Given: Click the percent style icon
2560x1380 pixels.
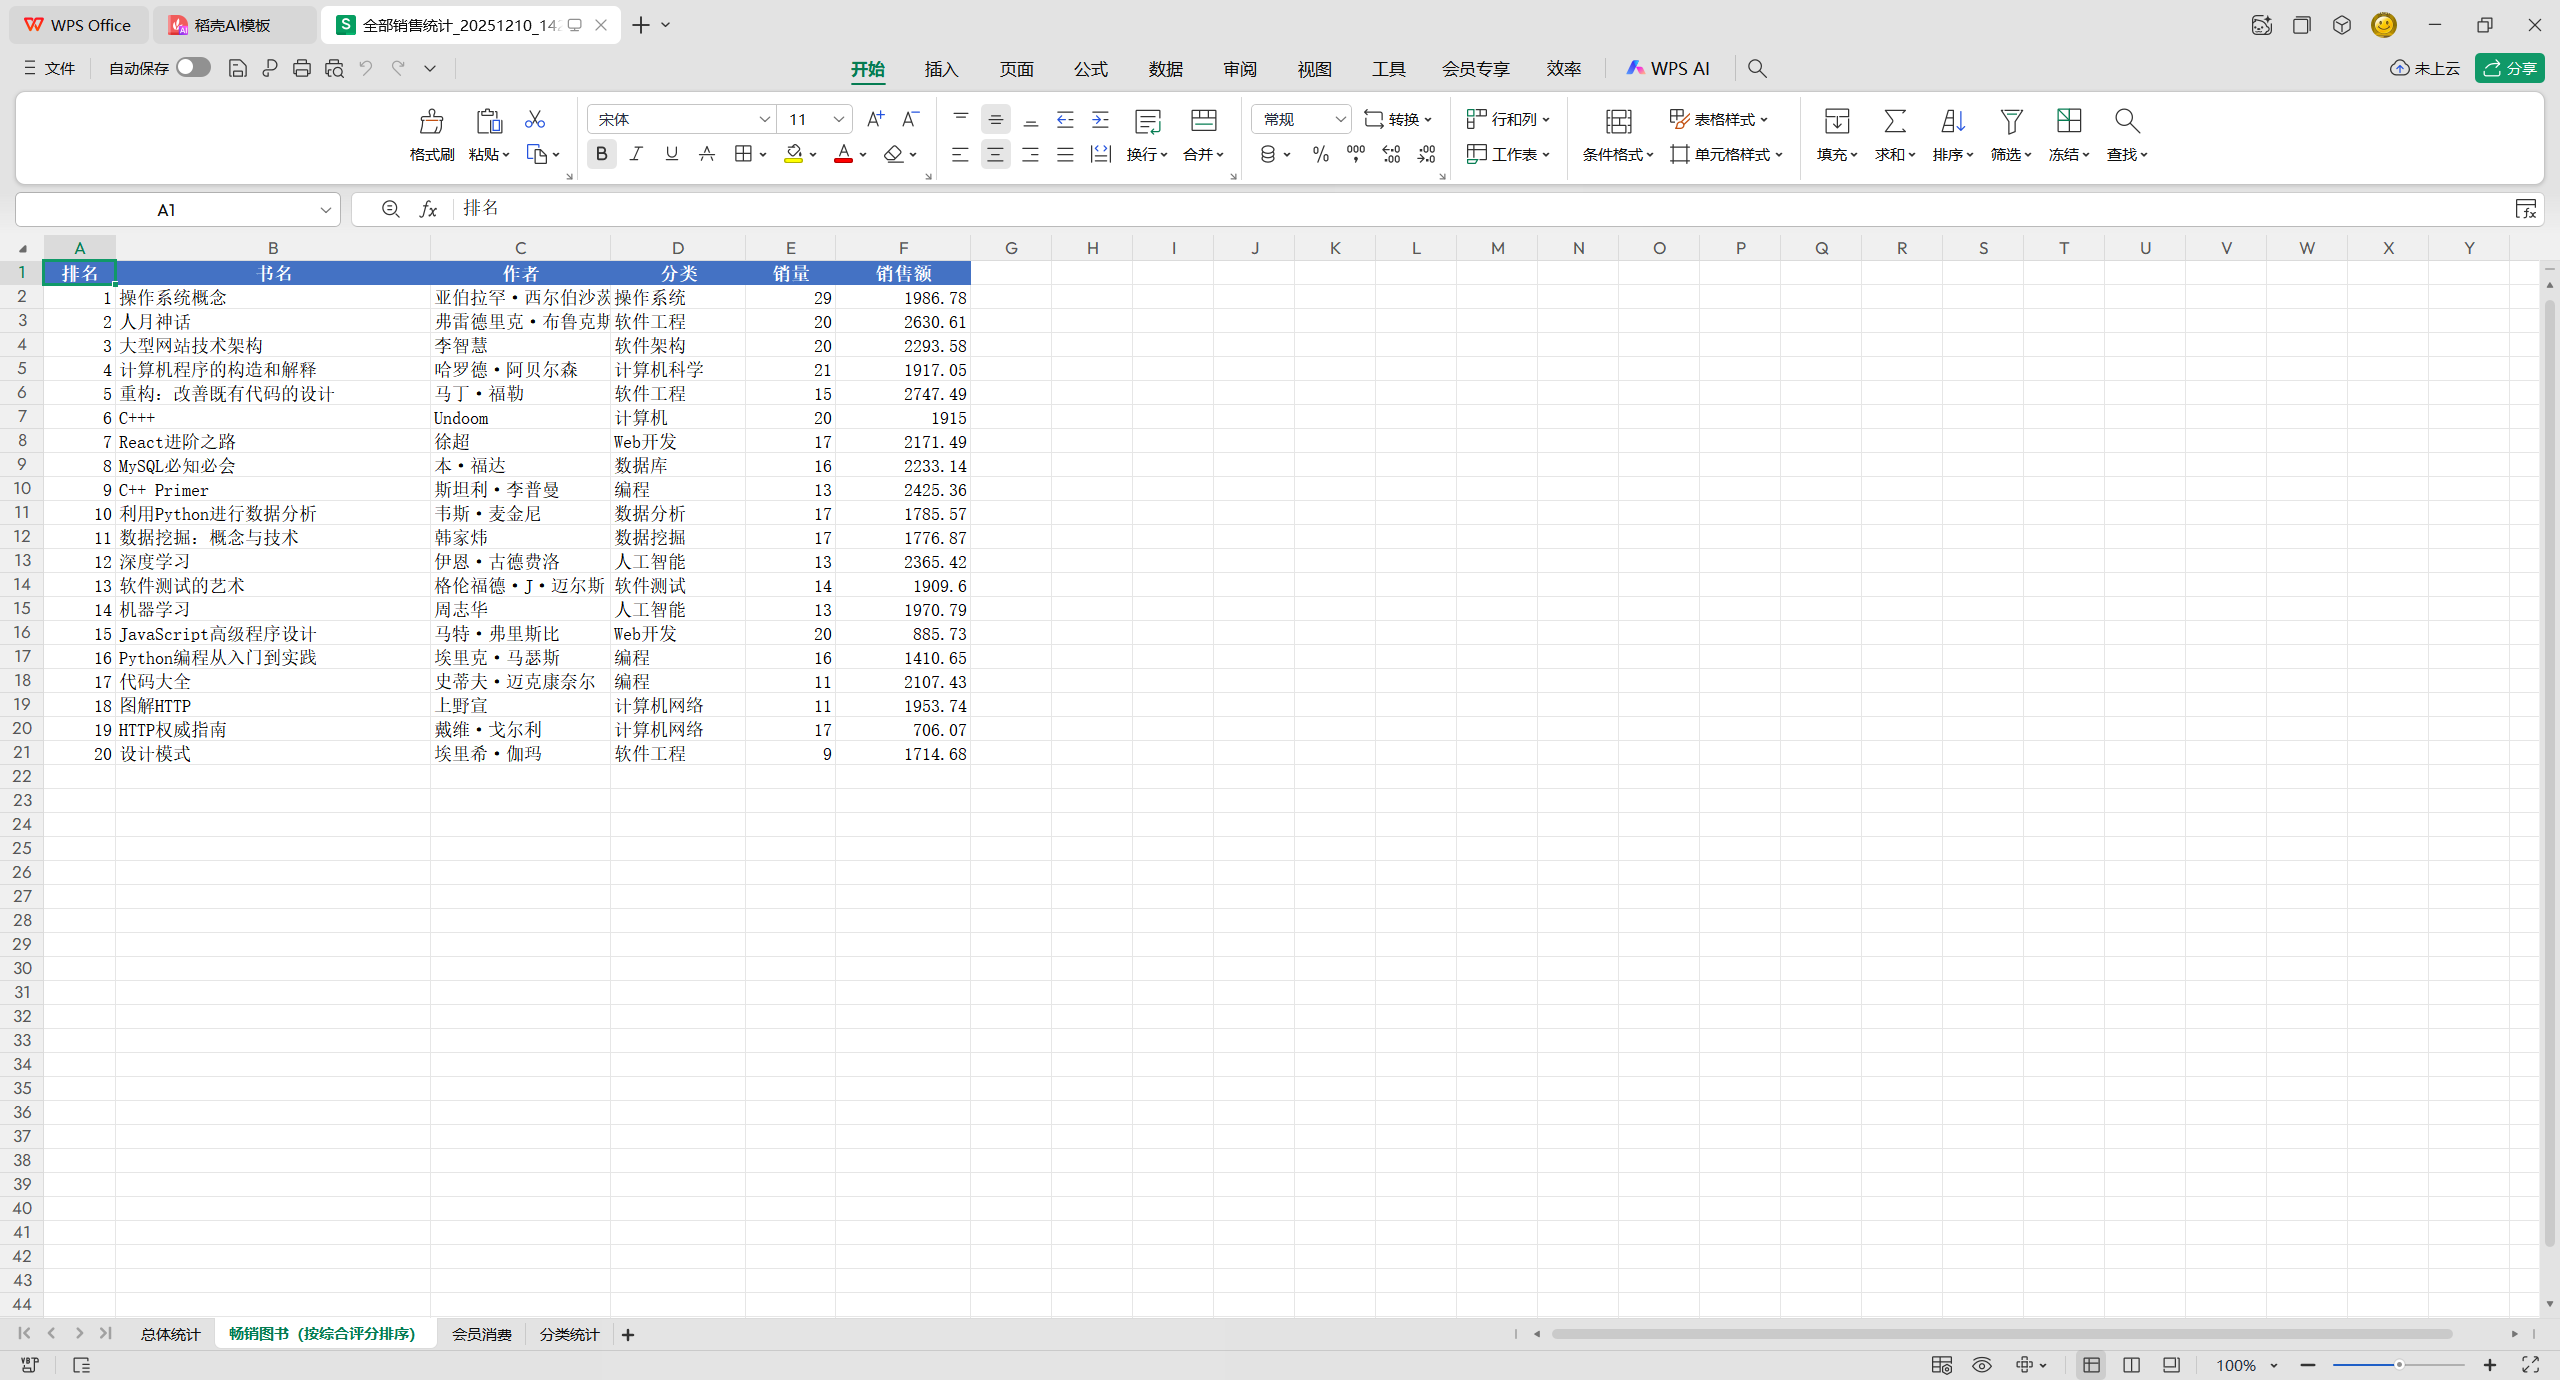Looking at the screenshot, I should (1320, 154).
